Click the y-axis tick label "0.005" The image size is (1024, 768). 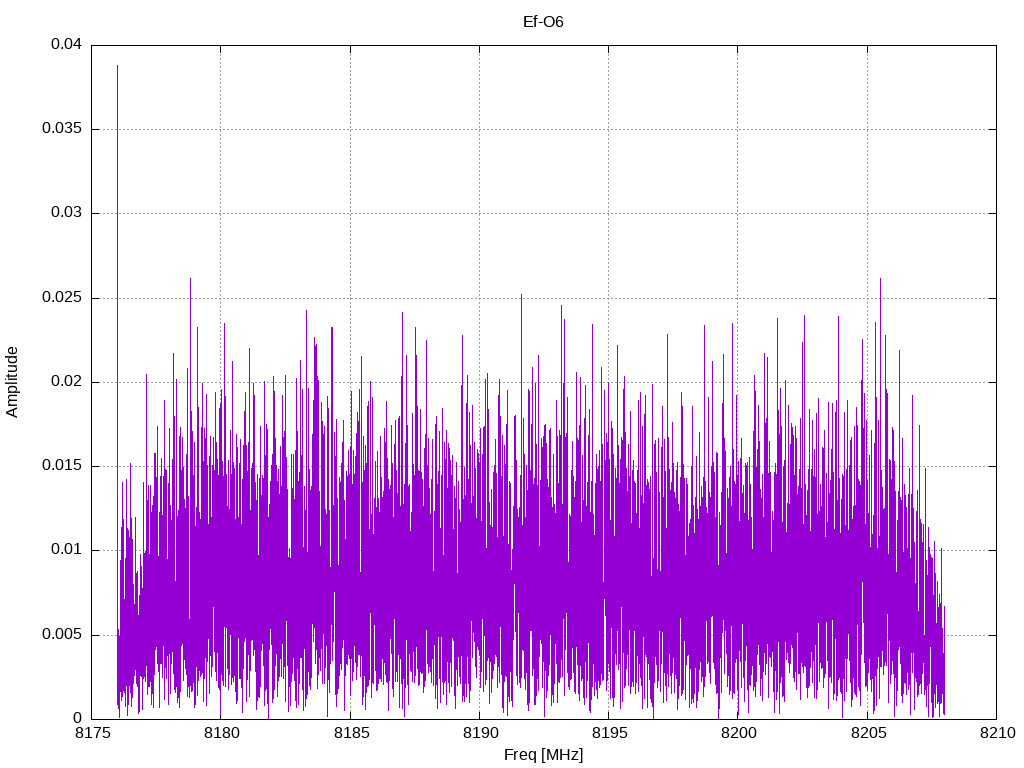(x=62, y=635)
